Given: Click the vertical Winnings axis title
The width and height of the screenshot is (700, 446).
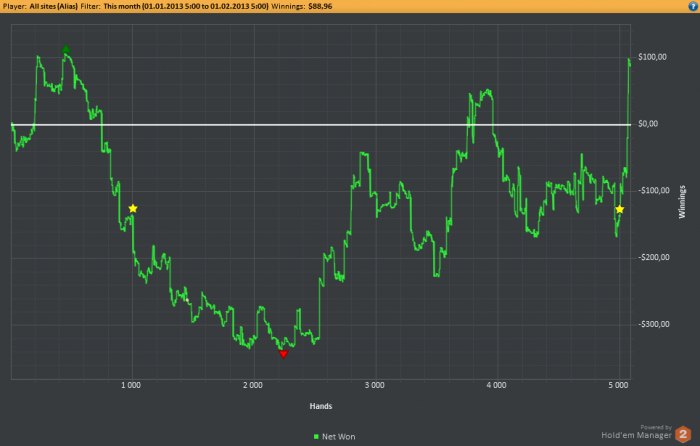Looking at the screenshot, I should point(682,202).
